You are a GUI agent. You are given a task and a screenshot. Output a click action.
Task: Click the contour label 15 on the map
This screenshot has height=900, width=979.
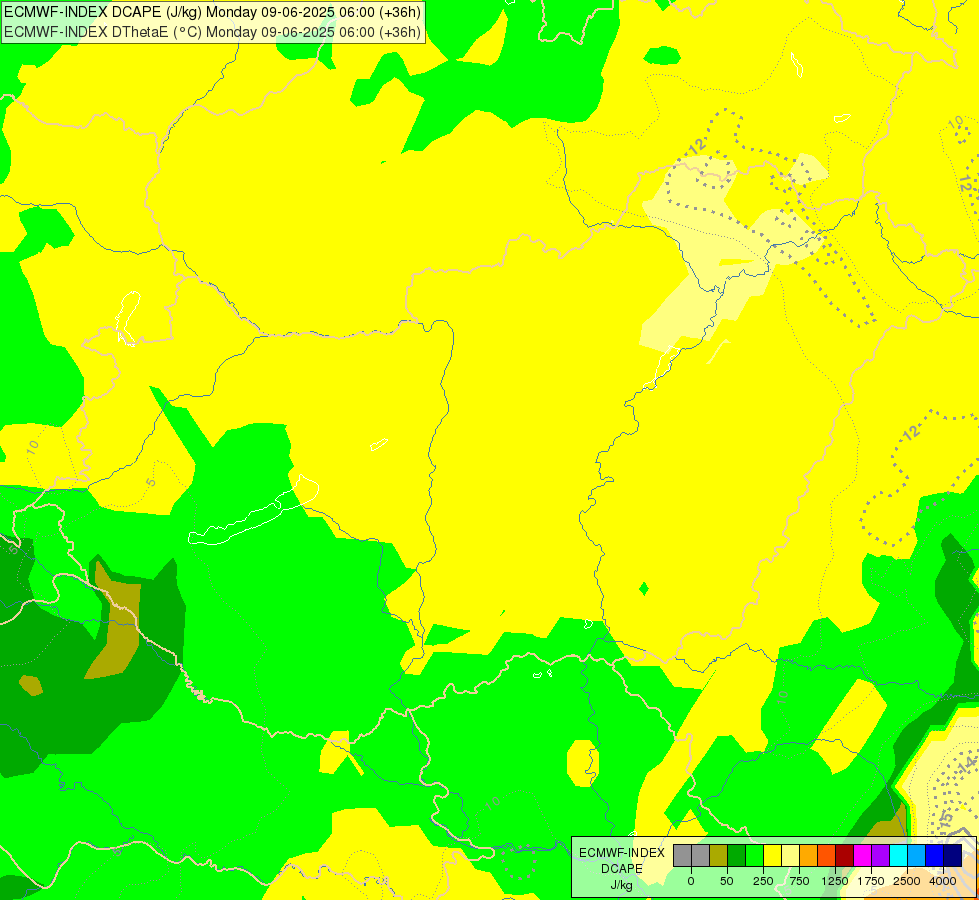point(947,817)
